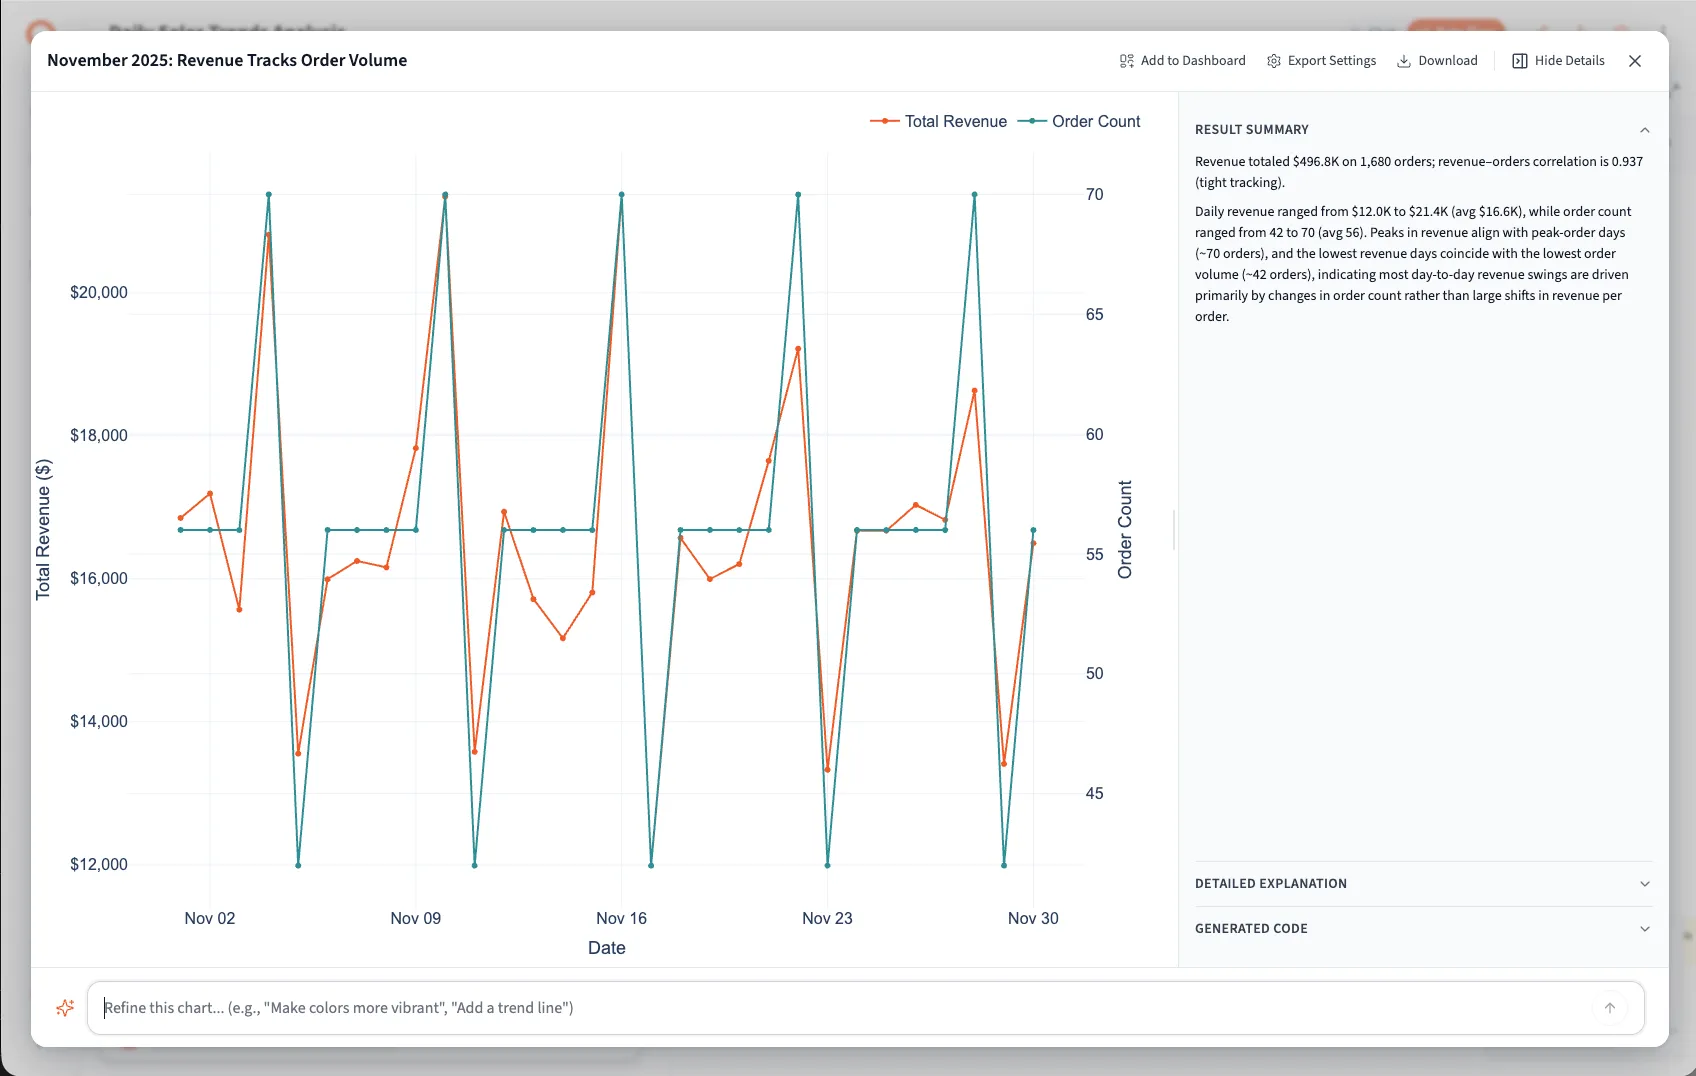Click the Add to Dashboard grid icon
This screenshot has height=1076, width=1696.
point(1126,61)
